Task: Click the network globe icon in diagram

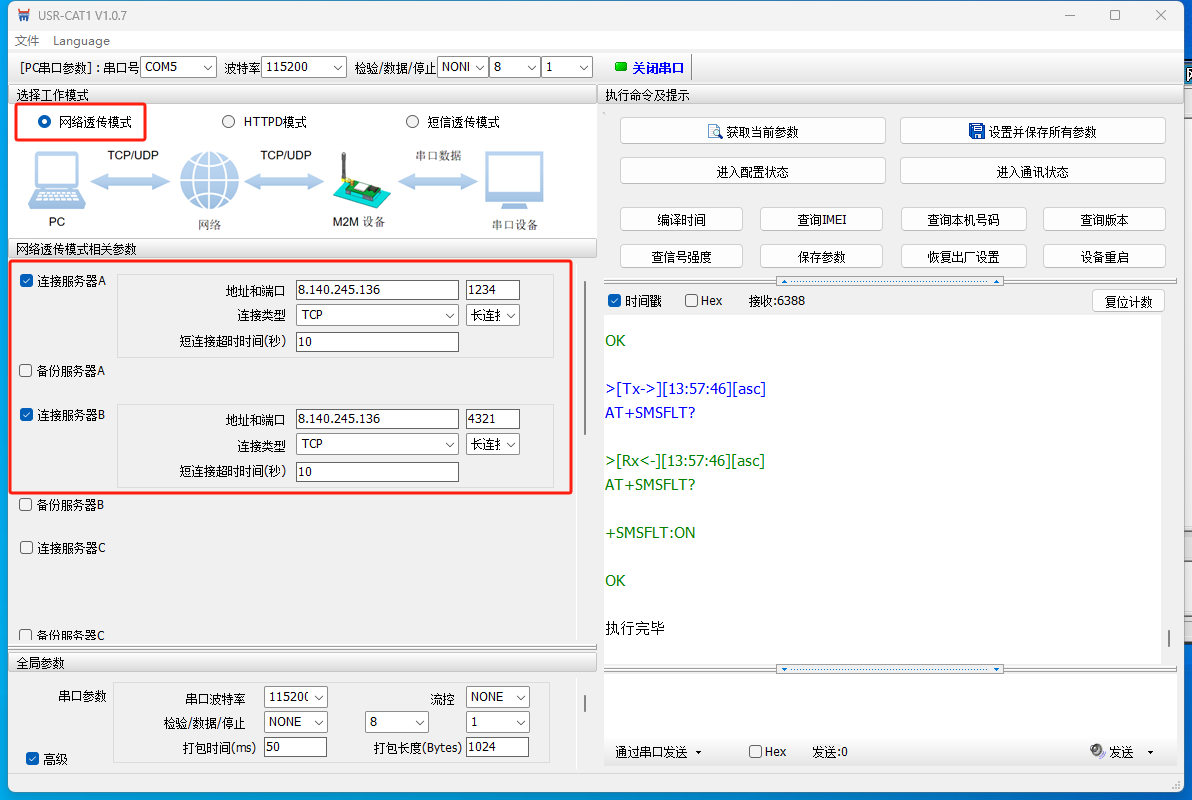Action: (209, 181)
